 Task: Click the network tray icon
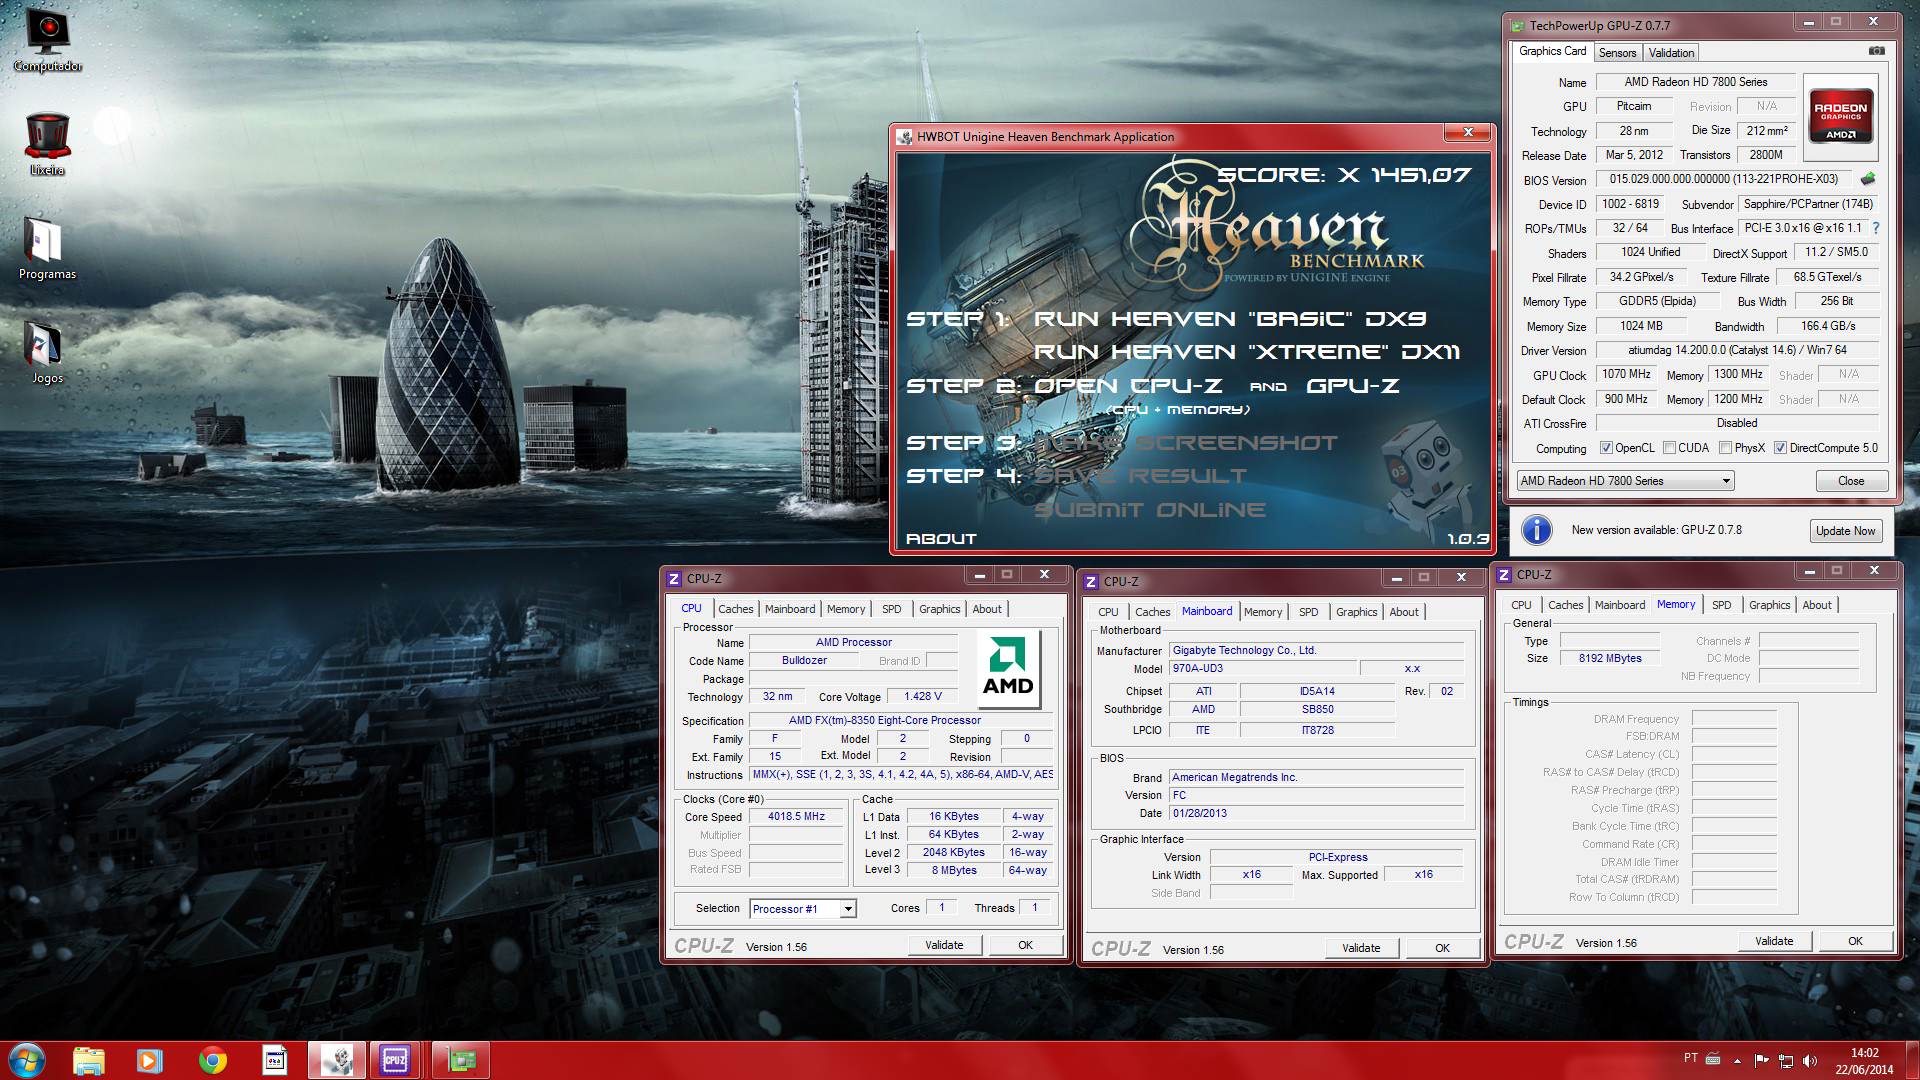(1785, 1060)
